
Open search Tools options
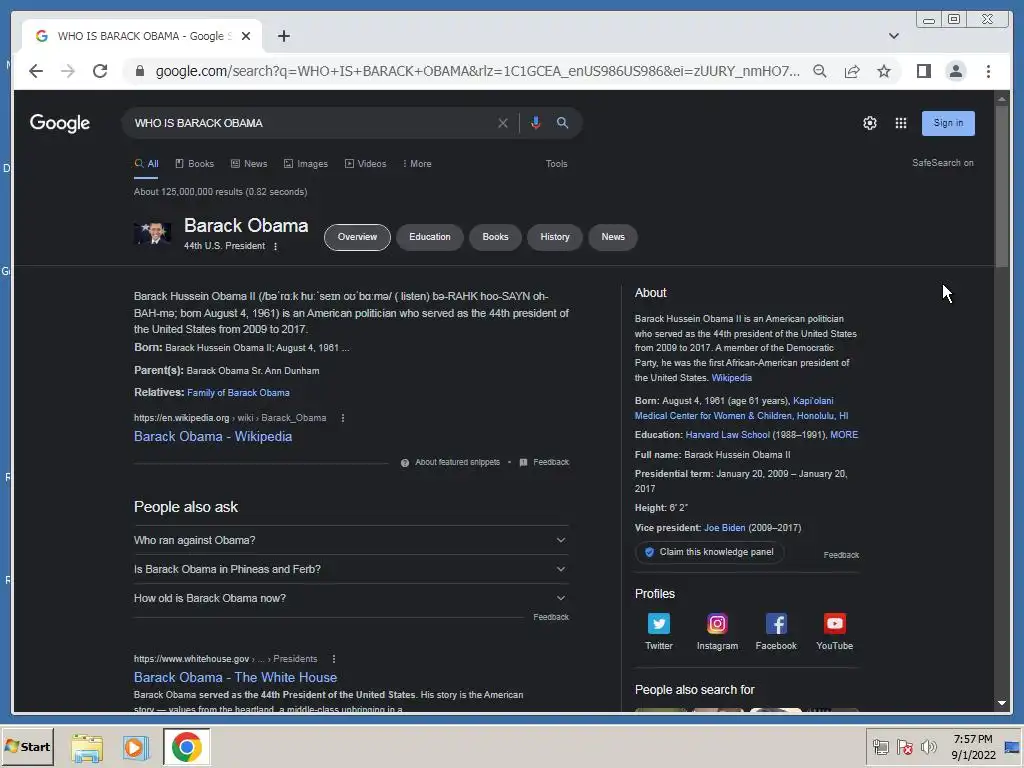(x=556, y=164)
